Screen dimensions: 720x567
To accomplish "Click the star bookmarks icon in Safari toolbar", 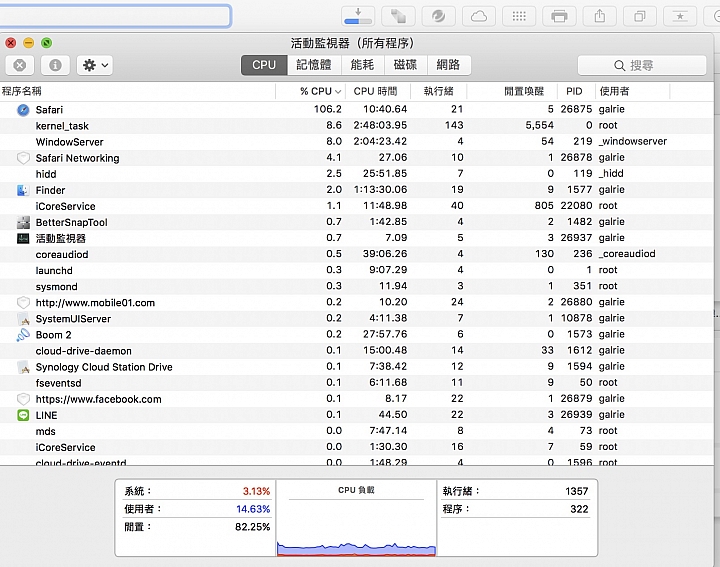I will [680, 17].
